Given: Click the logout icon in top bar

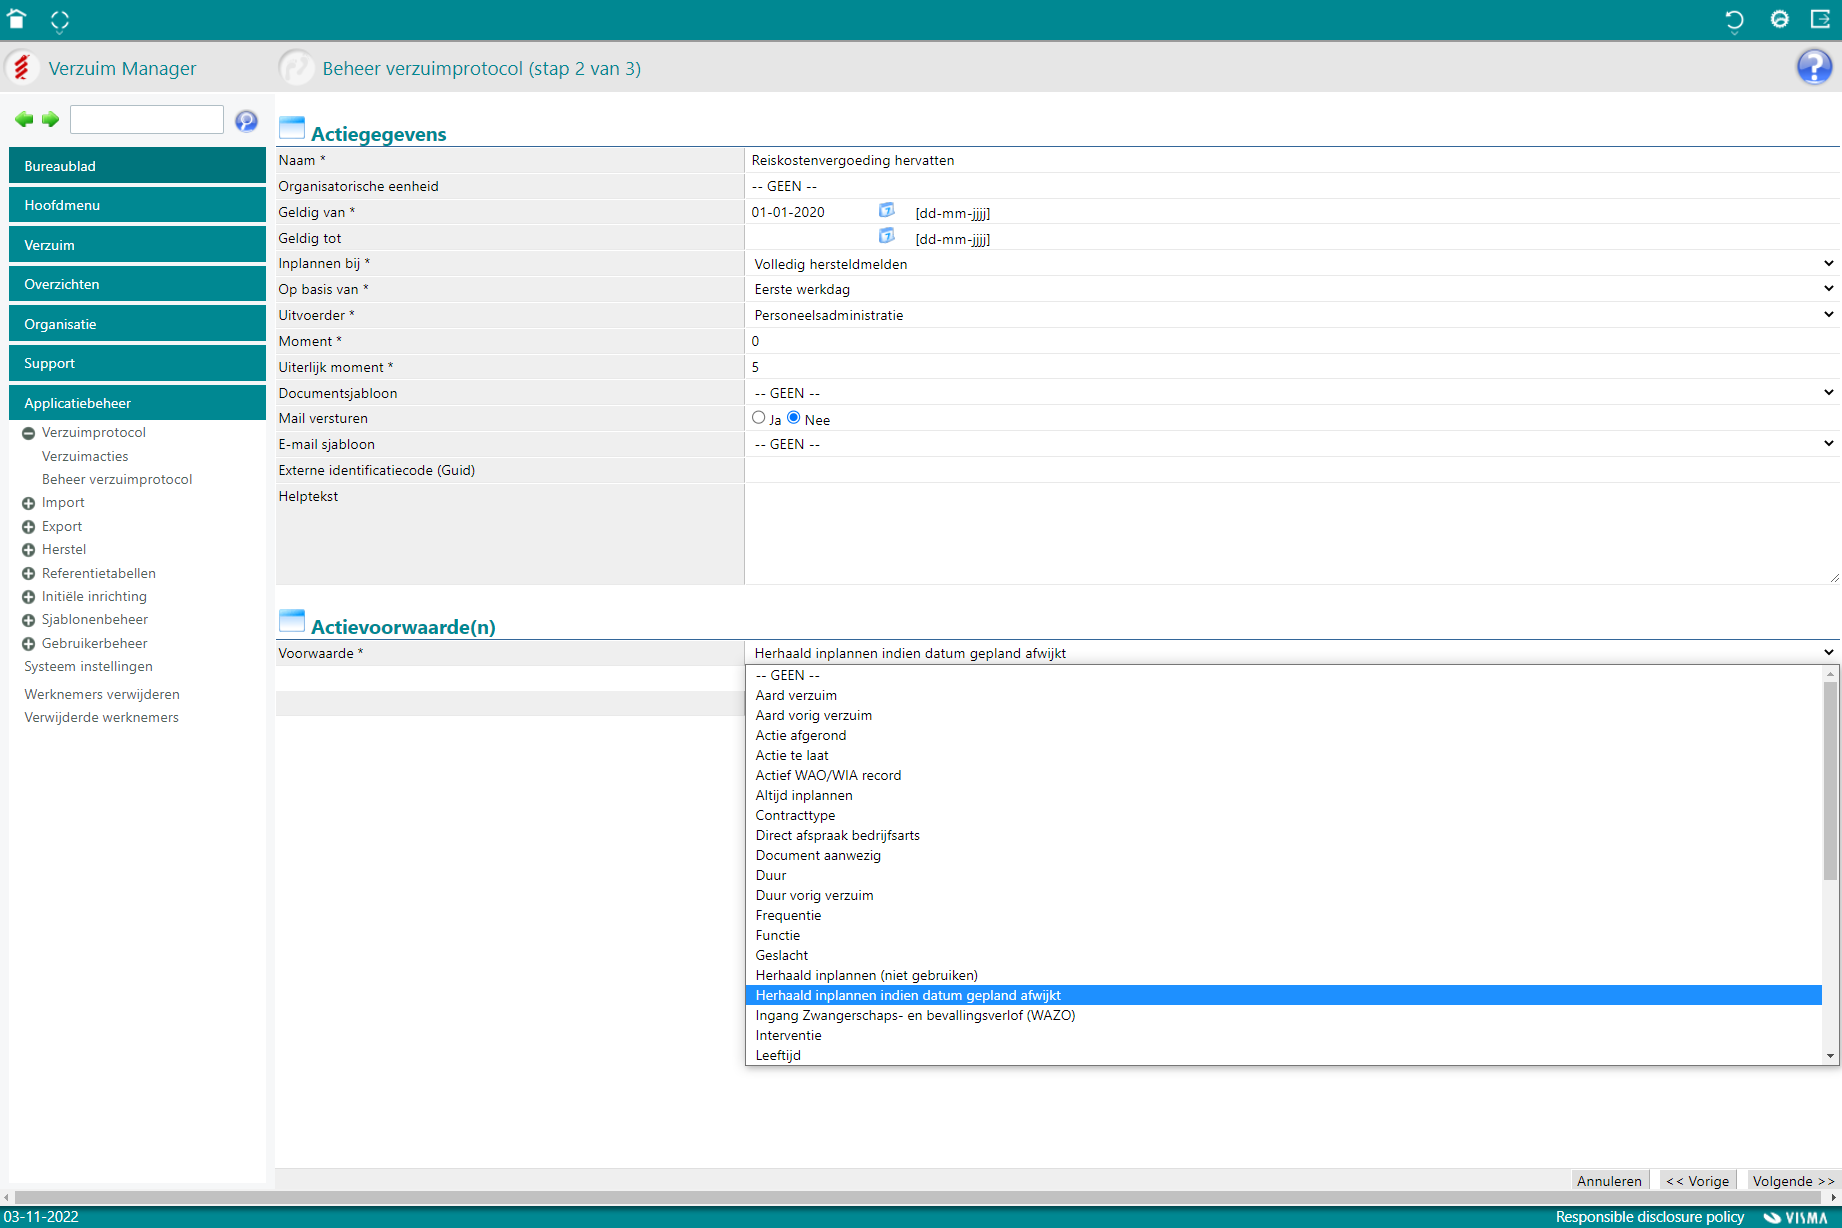Looking at the screenshot, I should tap(1820, 19).
